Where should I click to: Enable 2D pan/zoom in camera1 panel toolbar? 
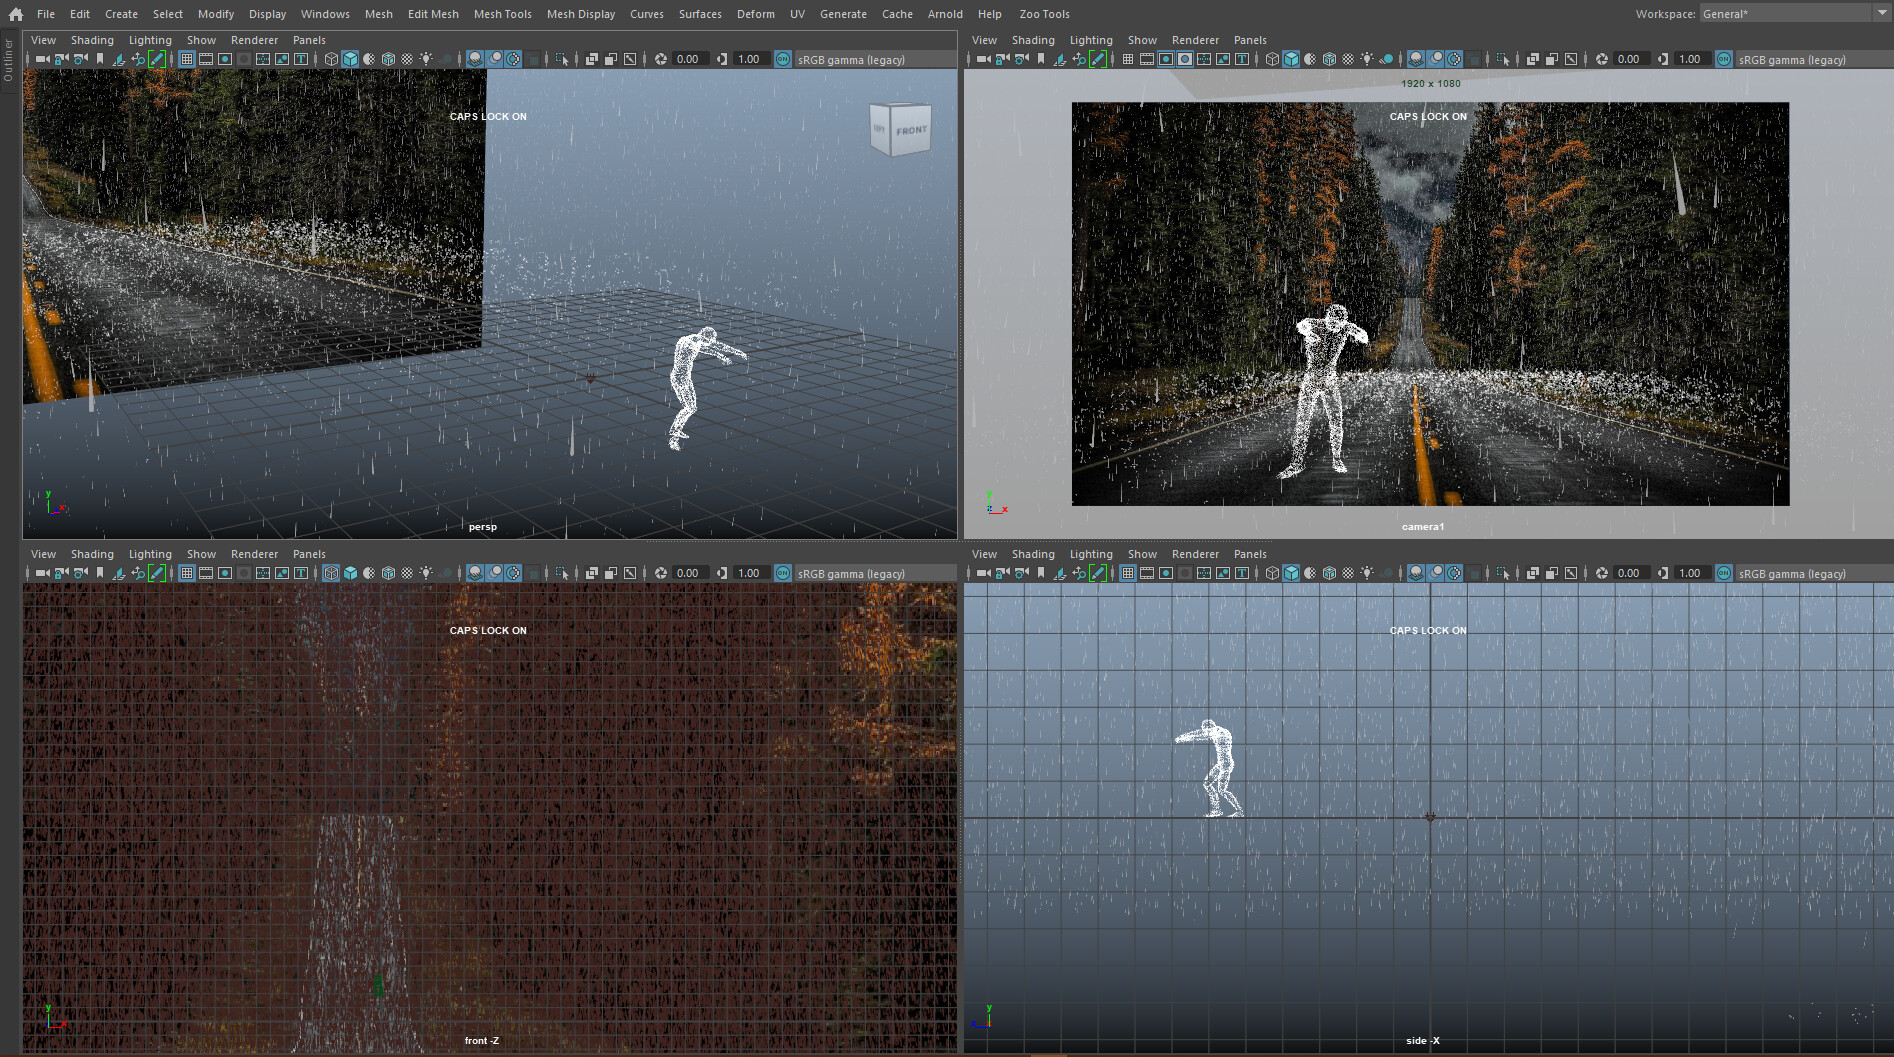click(1081, 59)
